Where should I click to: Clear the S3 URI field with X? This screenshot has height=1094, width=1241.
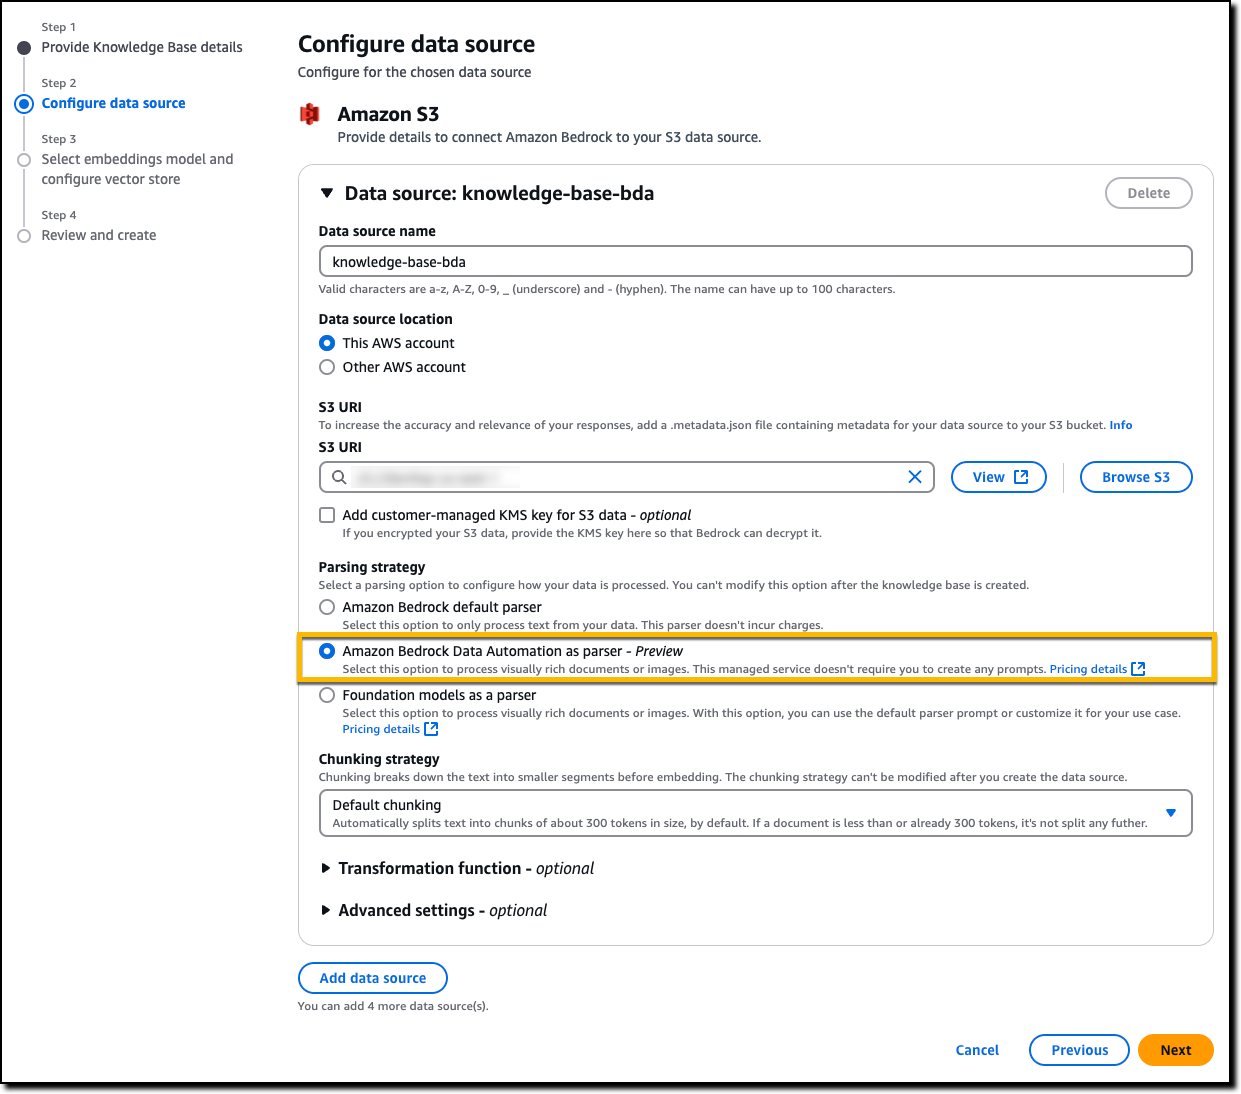pyautogui.click(x=914, y=477)
